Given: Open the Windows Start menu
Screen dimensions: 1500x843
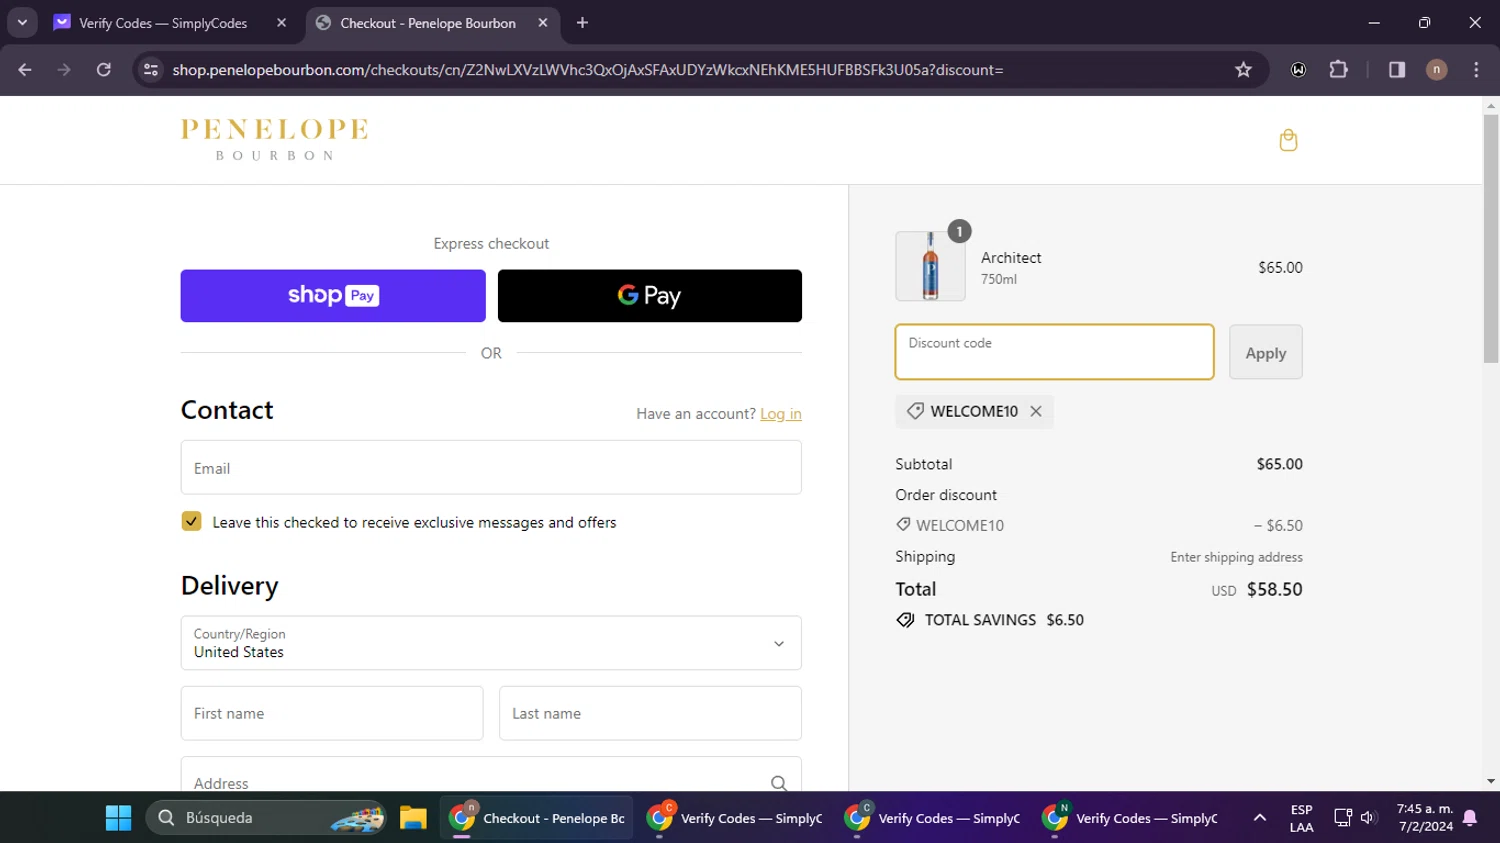Looking at the screenshot, I should pos(118,818).
